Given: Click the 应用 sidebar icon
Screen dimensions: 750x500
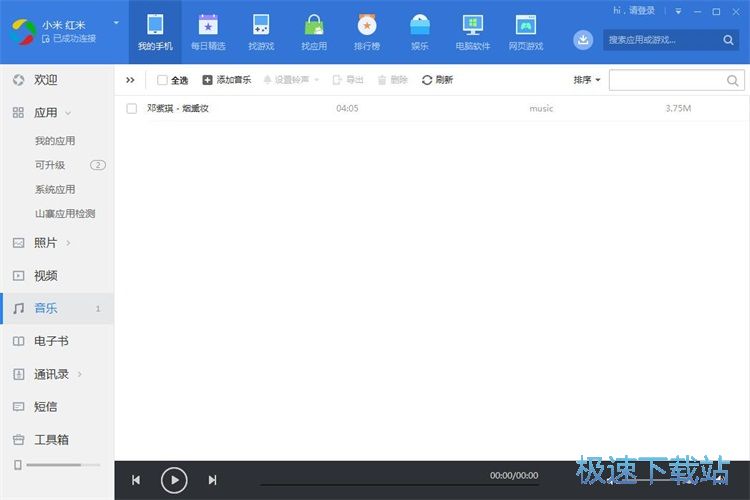Looking at the screenshot, I should (x=18, y=113).
